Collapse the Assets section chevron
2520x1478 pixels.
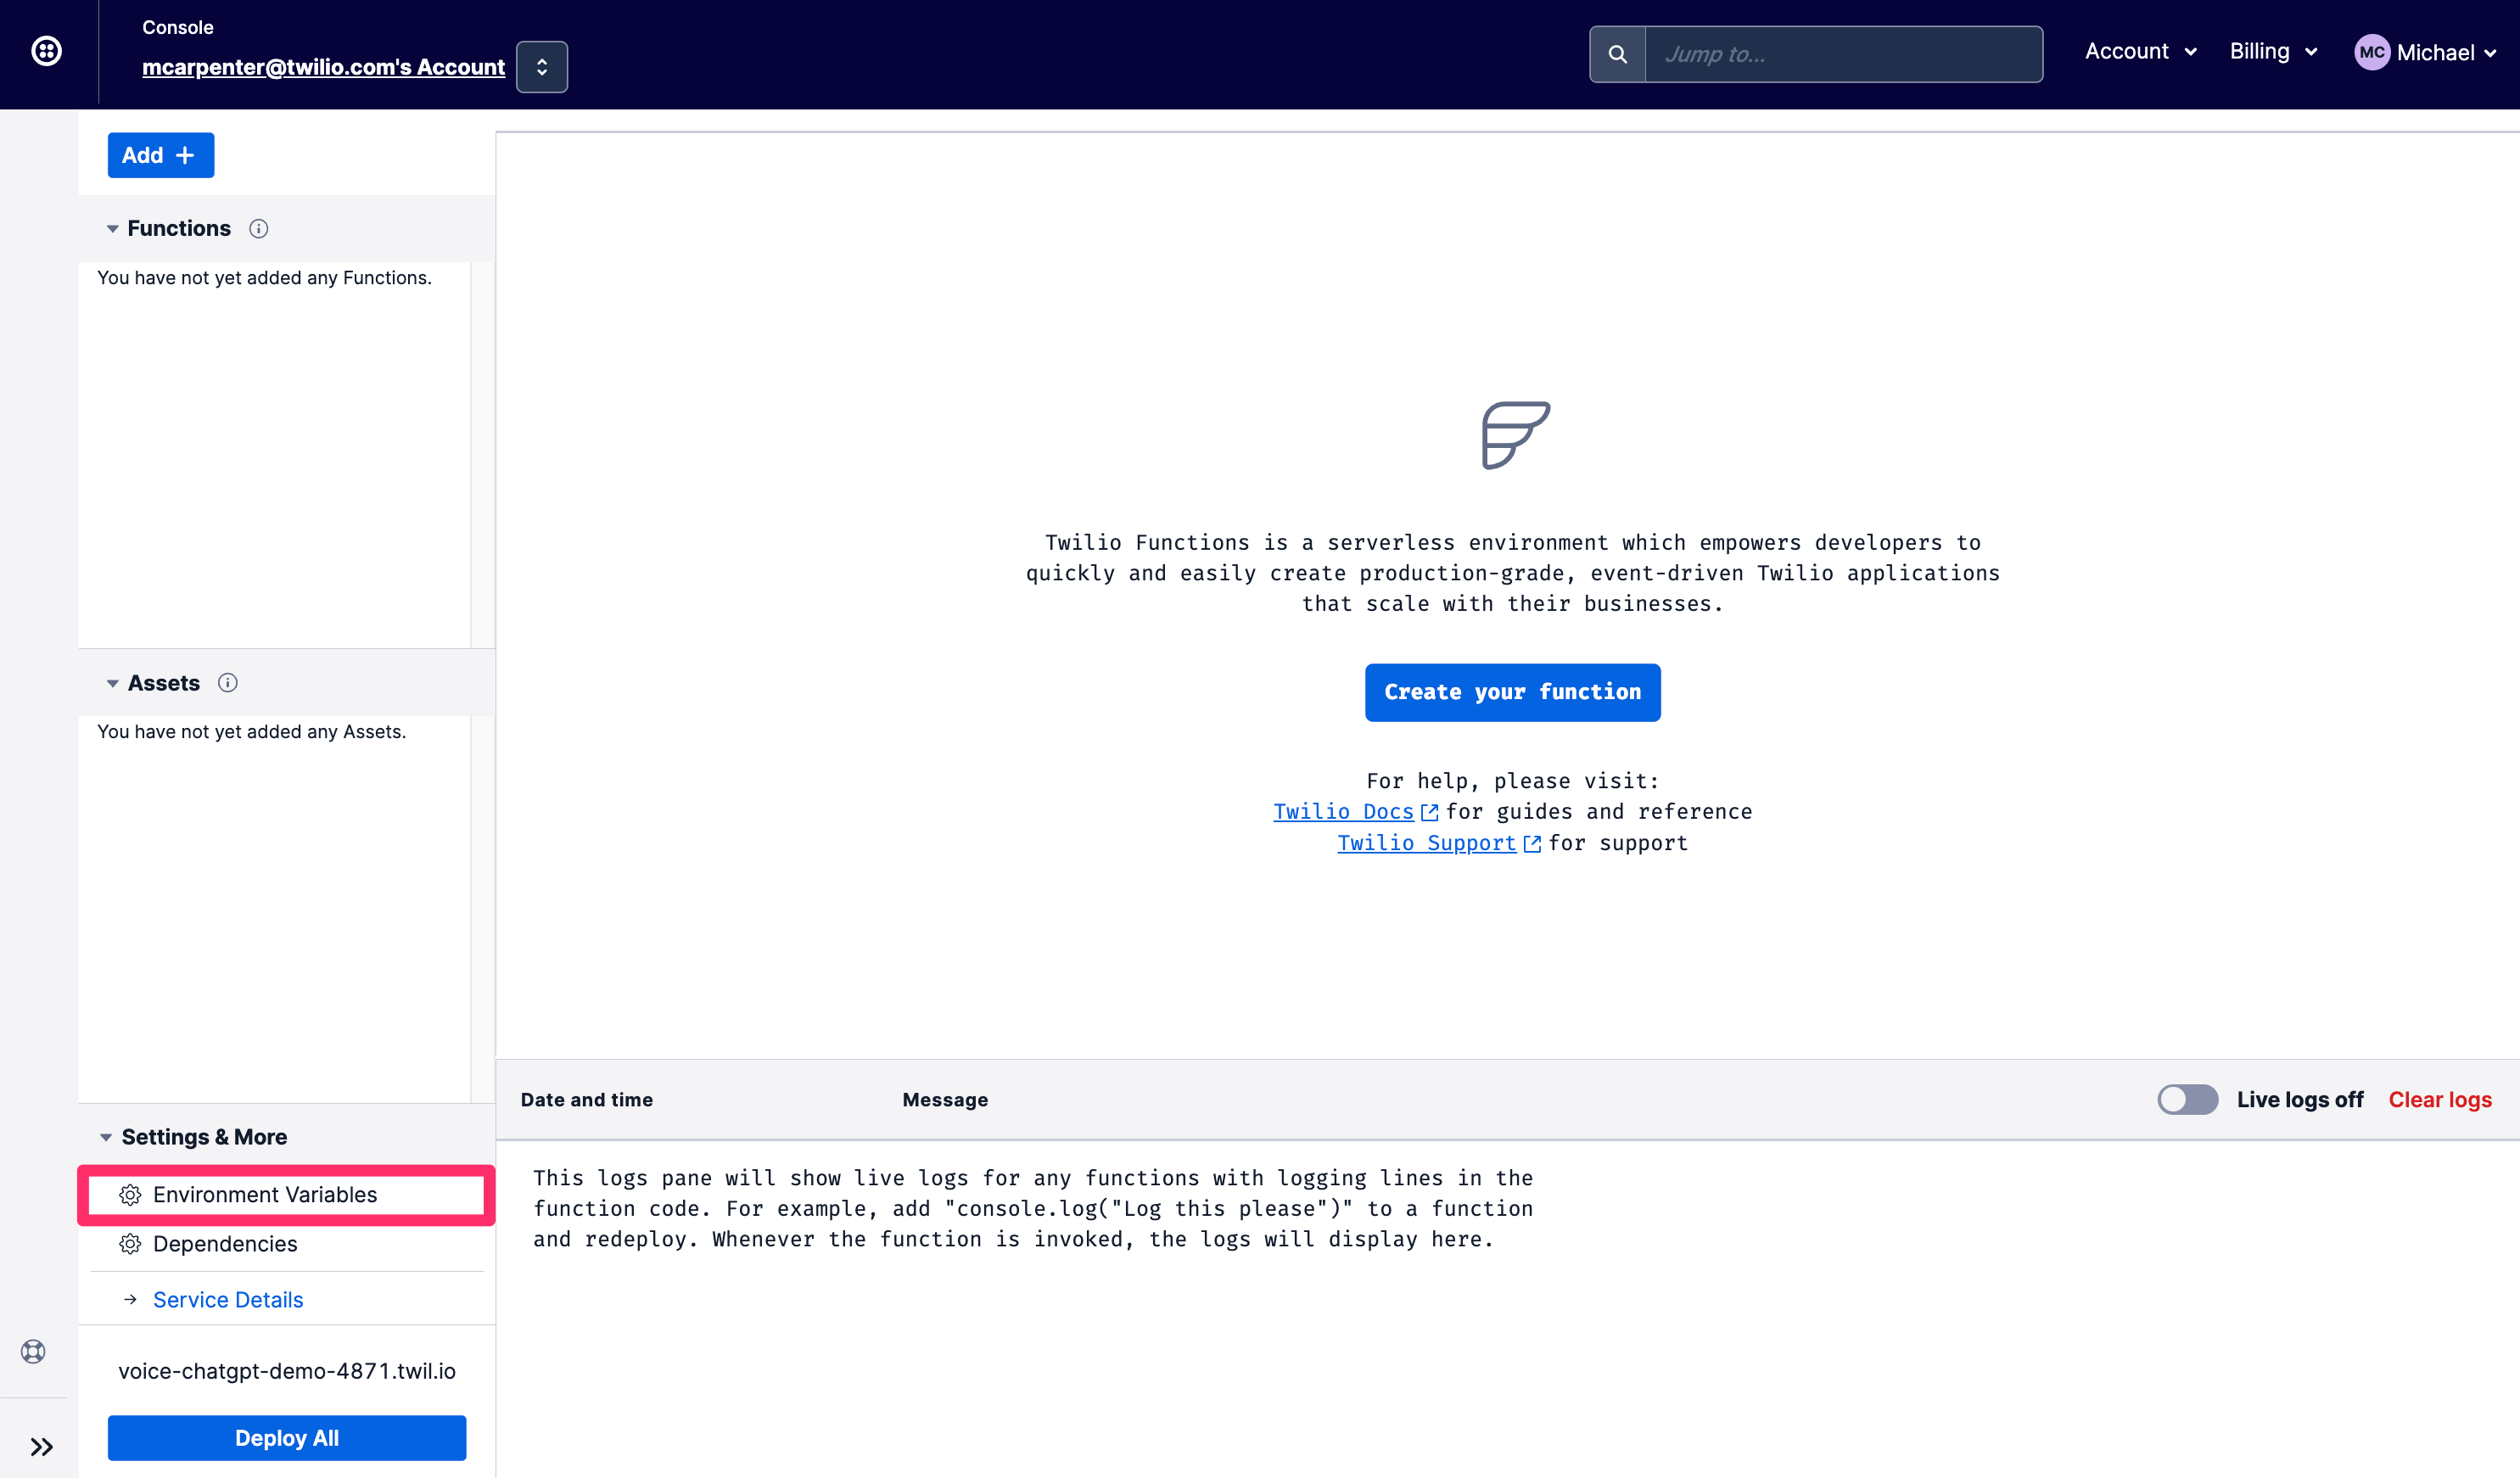pyautogui.click(x=111, y=683)
